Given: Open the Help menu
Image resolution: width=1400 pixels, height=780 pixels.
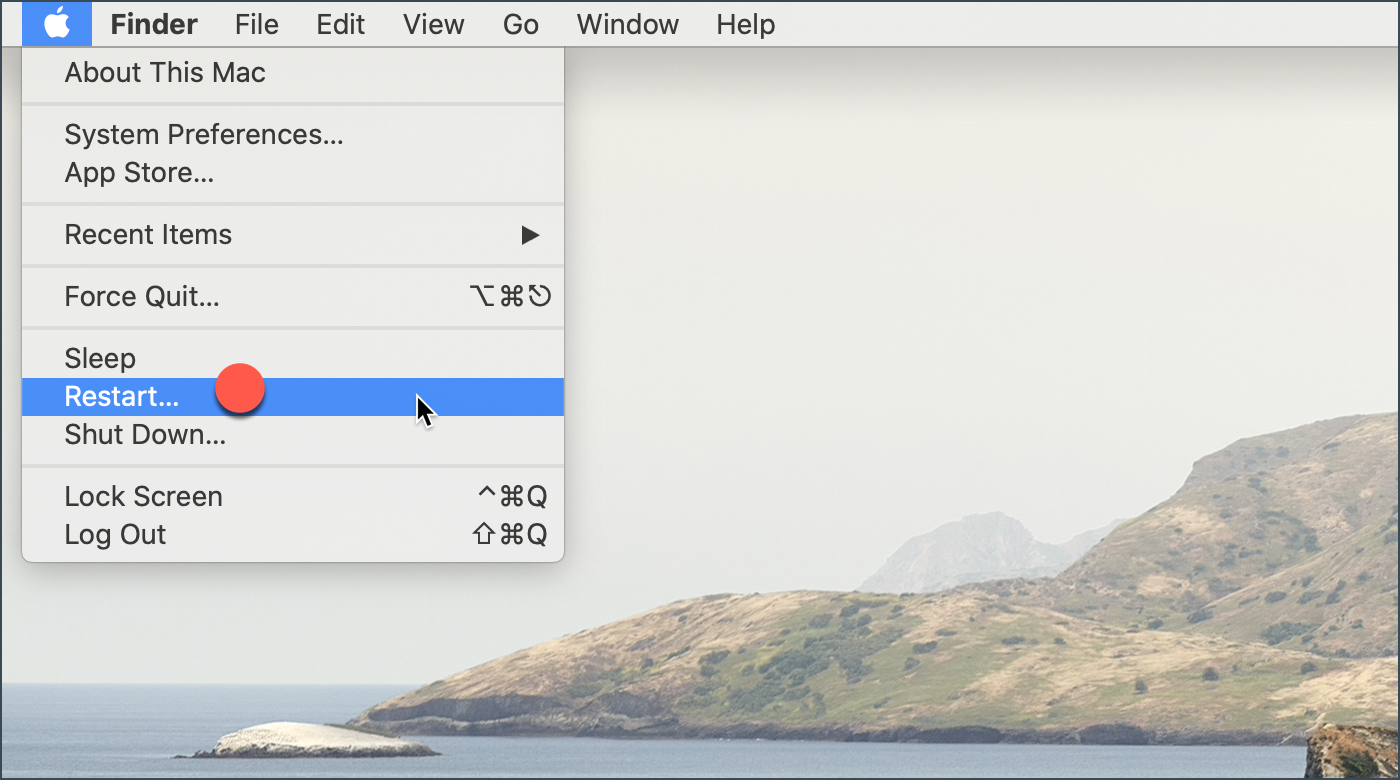Looking at the screenshot, I should click(x=746, y=24).
